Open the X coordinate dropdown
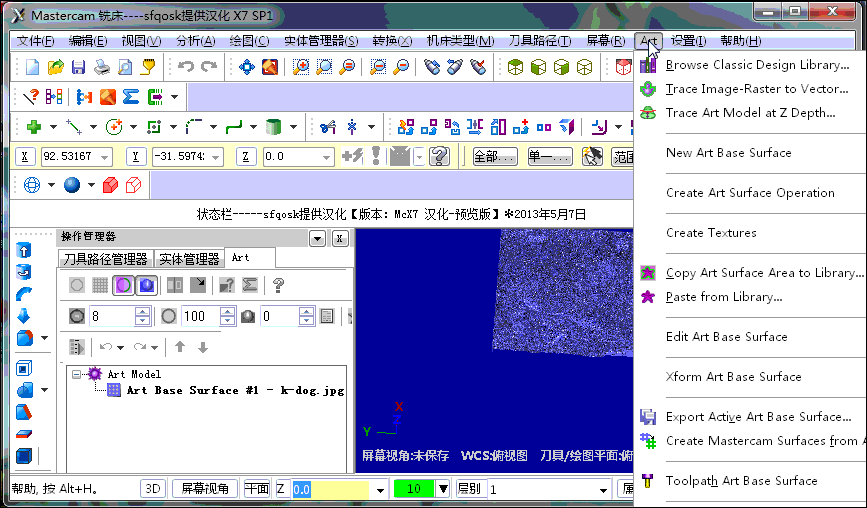867x508 pixels. point(105,158)
